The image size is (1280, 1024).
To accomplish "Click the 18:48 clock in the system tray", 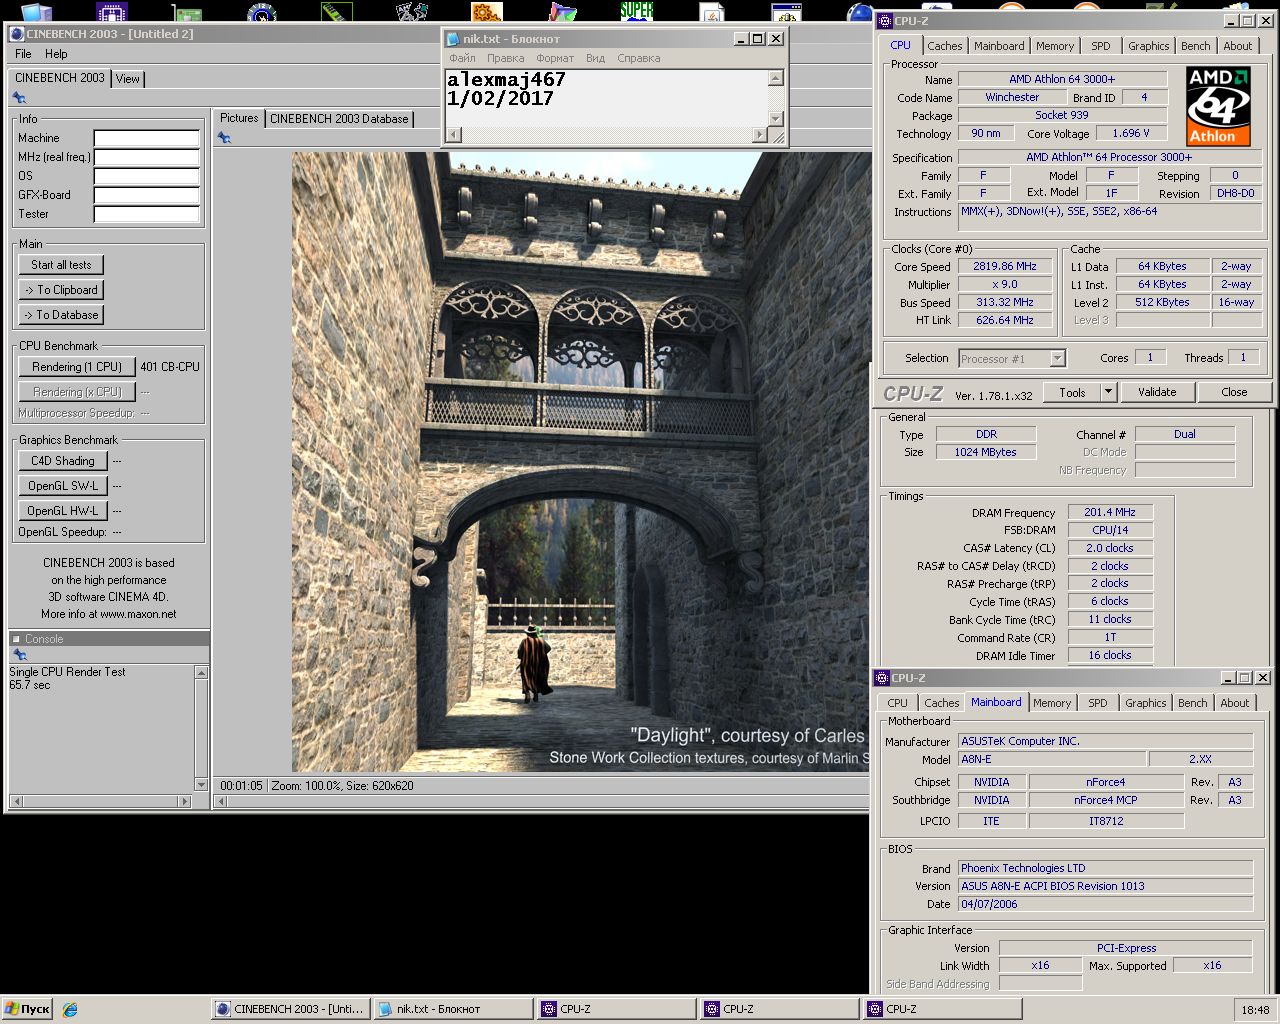I will coord(1255,1010).
